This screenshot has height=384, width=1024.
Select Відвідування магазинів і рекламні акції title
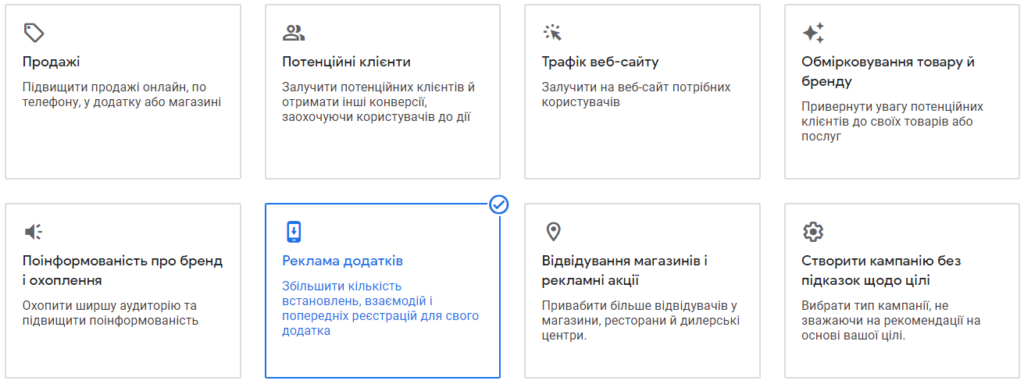(x=625, y=271)
